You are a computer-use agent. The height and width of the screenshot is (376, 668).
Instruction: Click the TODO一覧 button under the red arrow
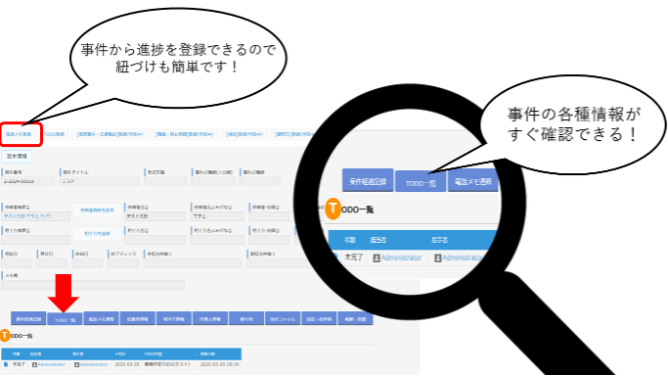click(65, 319)
